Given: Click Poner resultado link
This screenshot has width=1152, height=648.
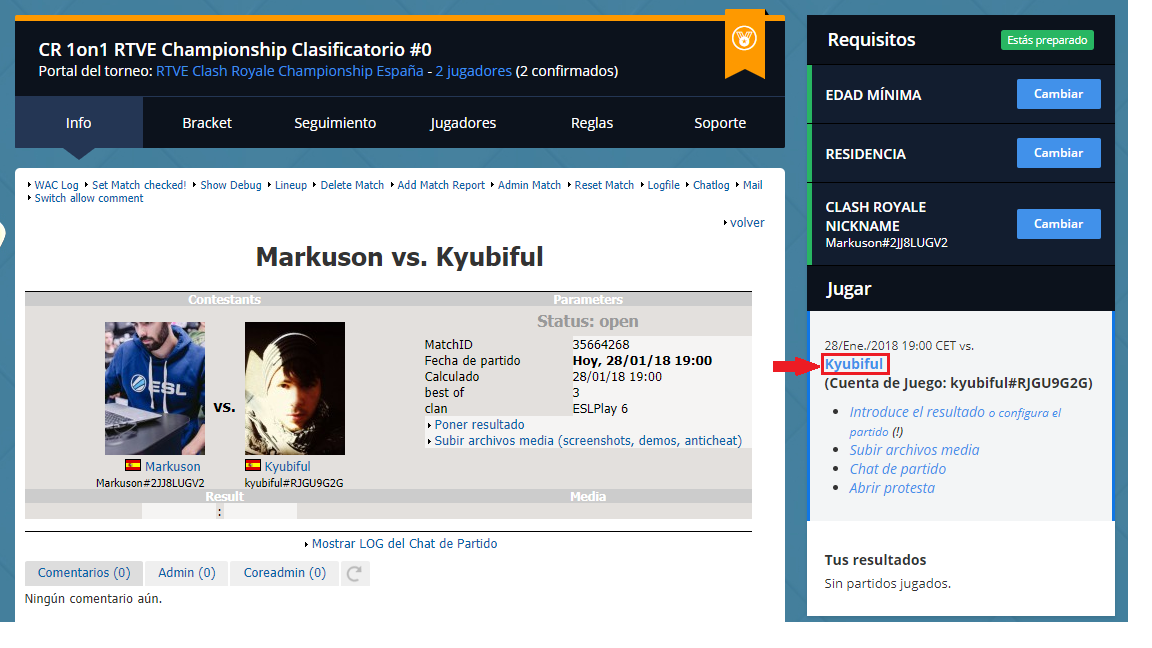Looking at the screenshot, I should point(479,425).
